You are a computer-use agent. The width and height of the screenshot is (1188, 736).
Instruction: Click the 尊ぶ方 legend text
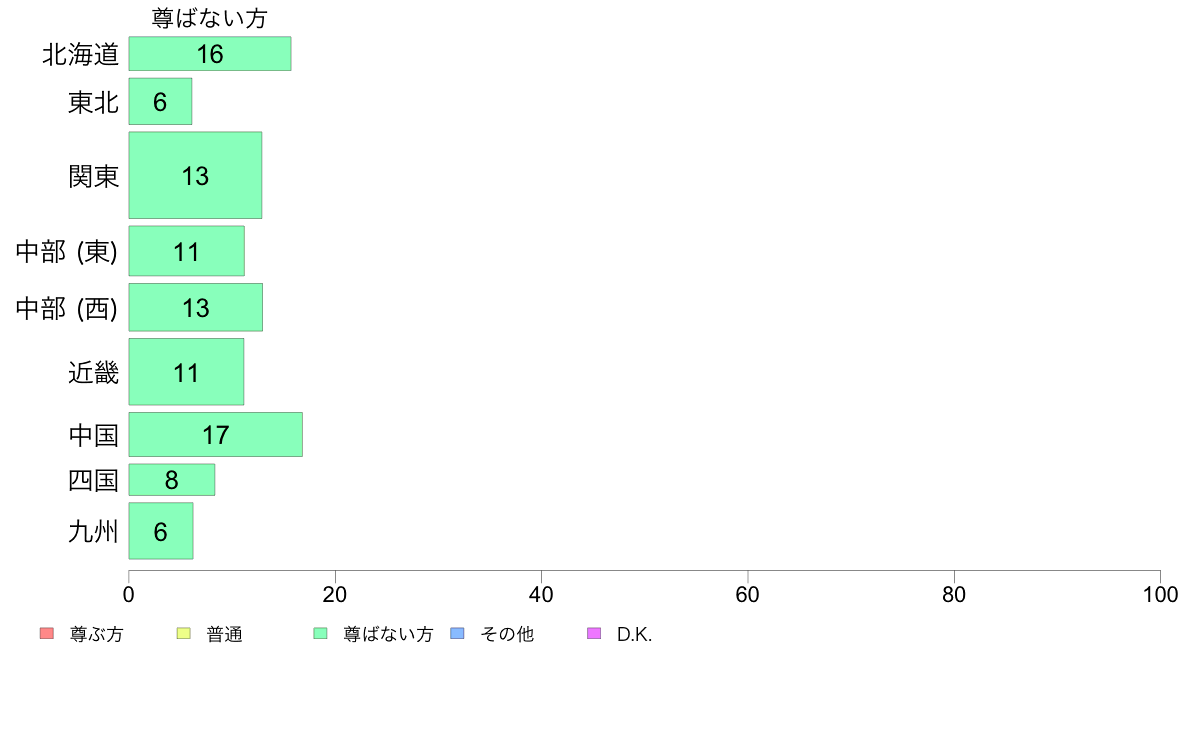coord(96,634)
